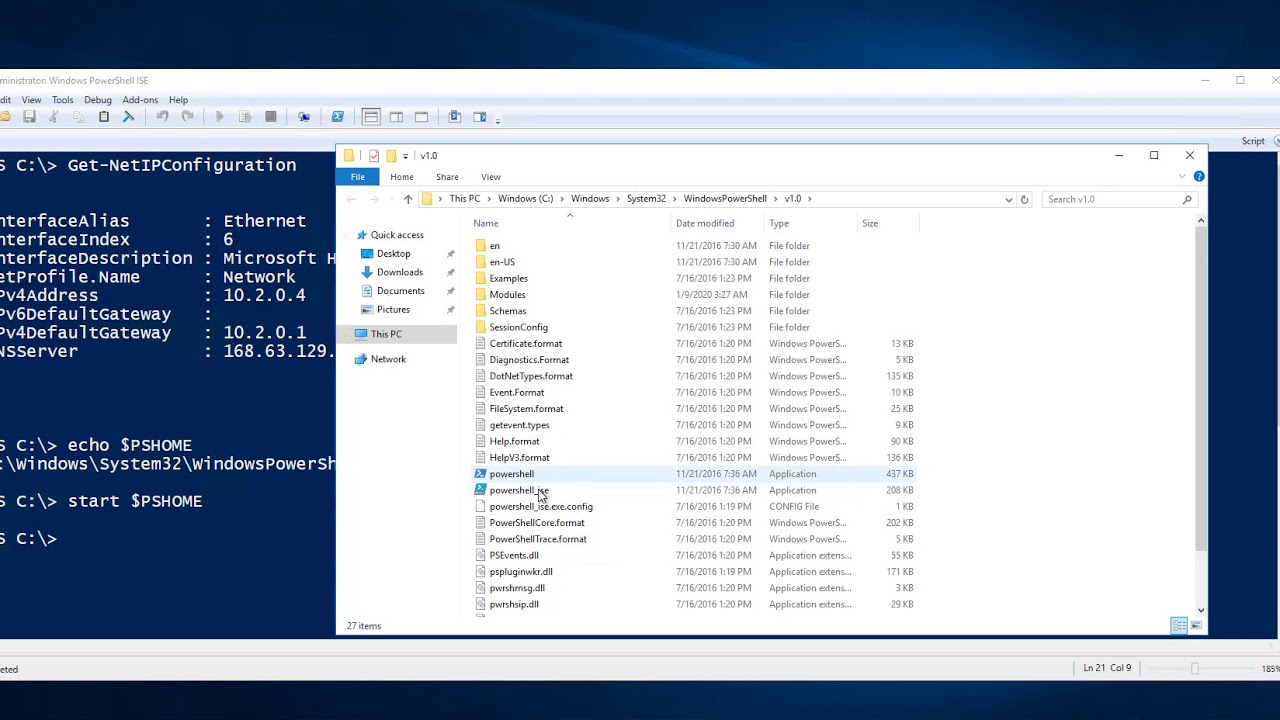Select the Examples folder
Viewport: 1280px width, 720px height.
(508, 278)
